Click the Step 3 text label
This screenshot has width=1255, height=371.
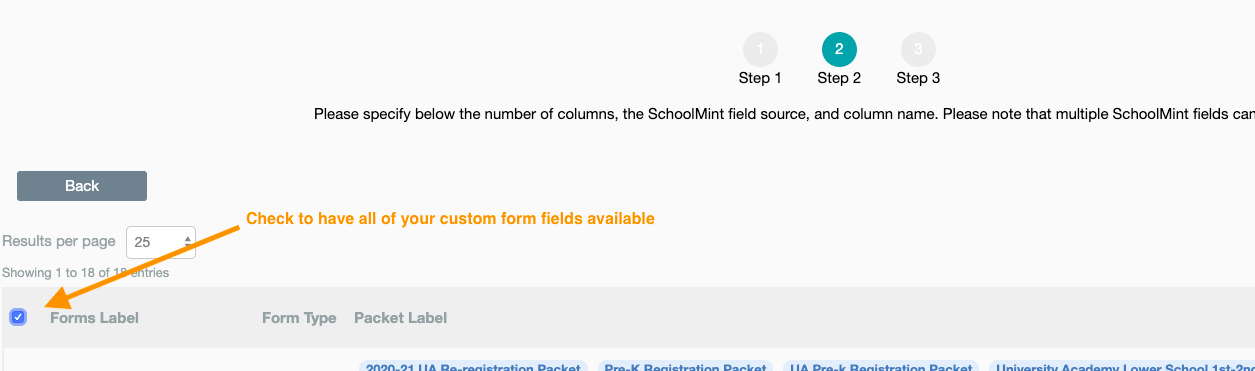[x=918, y=78]
